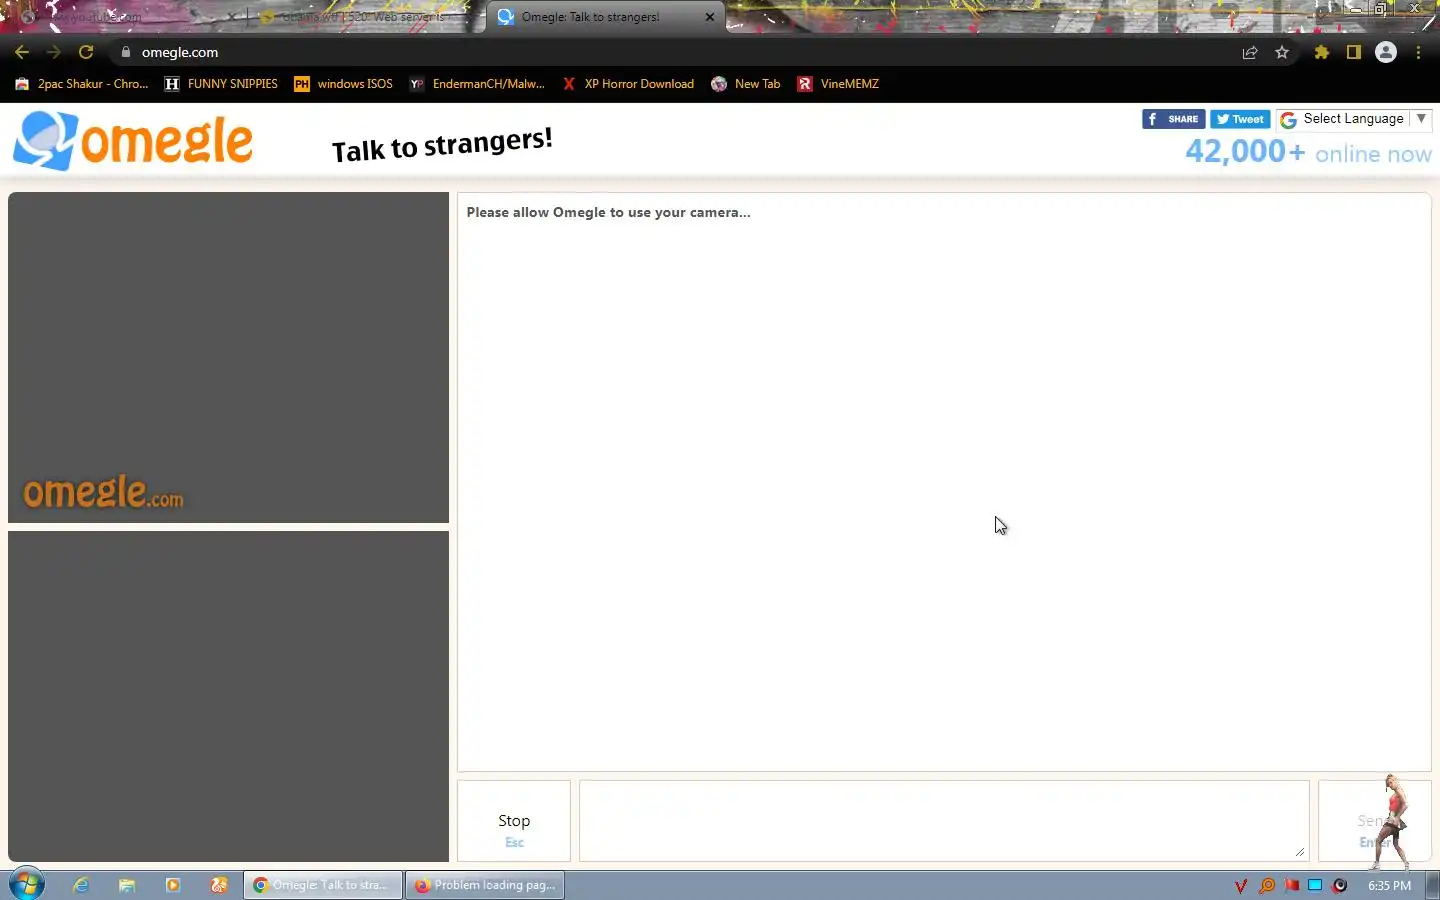This screenshot has height=900, width=1440.
Task: Click the address bar URL omegle.com
Action: 180,52
